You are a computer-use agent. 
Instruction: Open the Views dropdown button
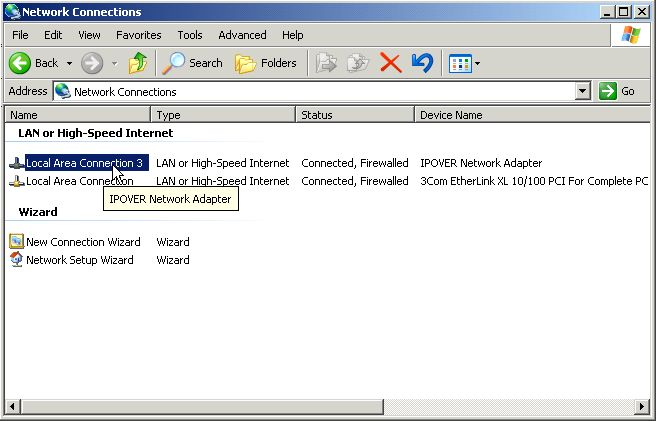464,63
